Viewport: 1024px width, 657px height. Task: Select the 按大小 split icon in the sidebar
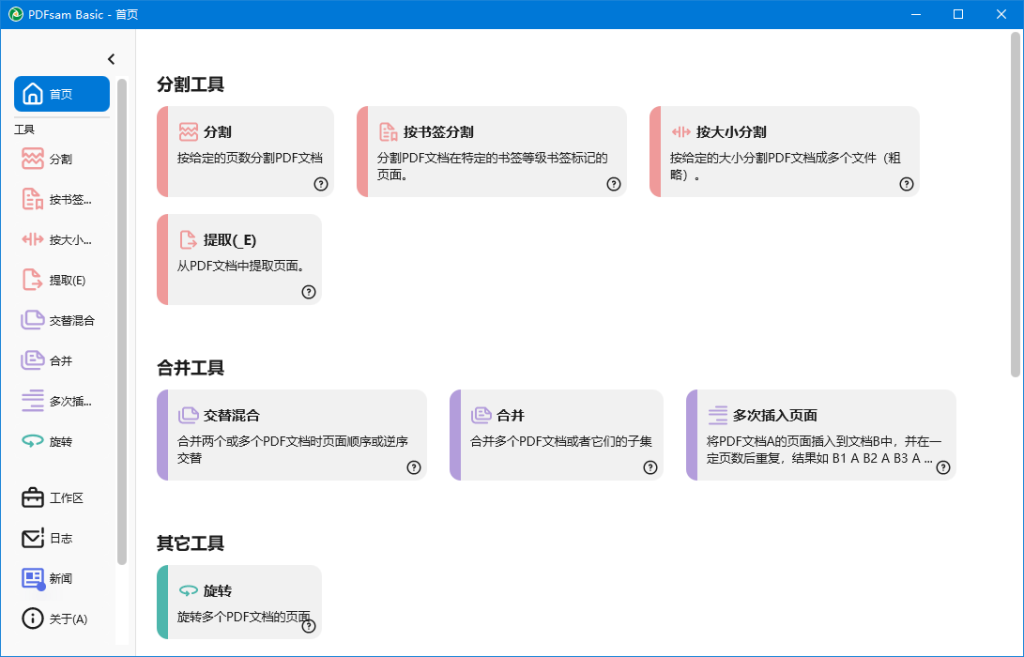pyautogui.click(x=32, y=240)
